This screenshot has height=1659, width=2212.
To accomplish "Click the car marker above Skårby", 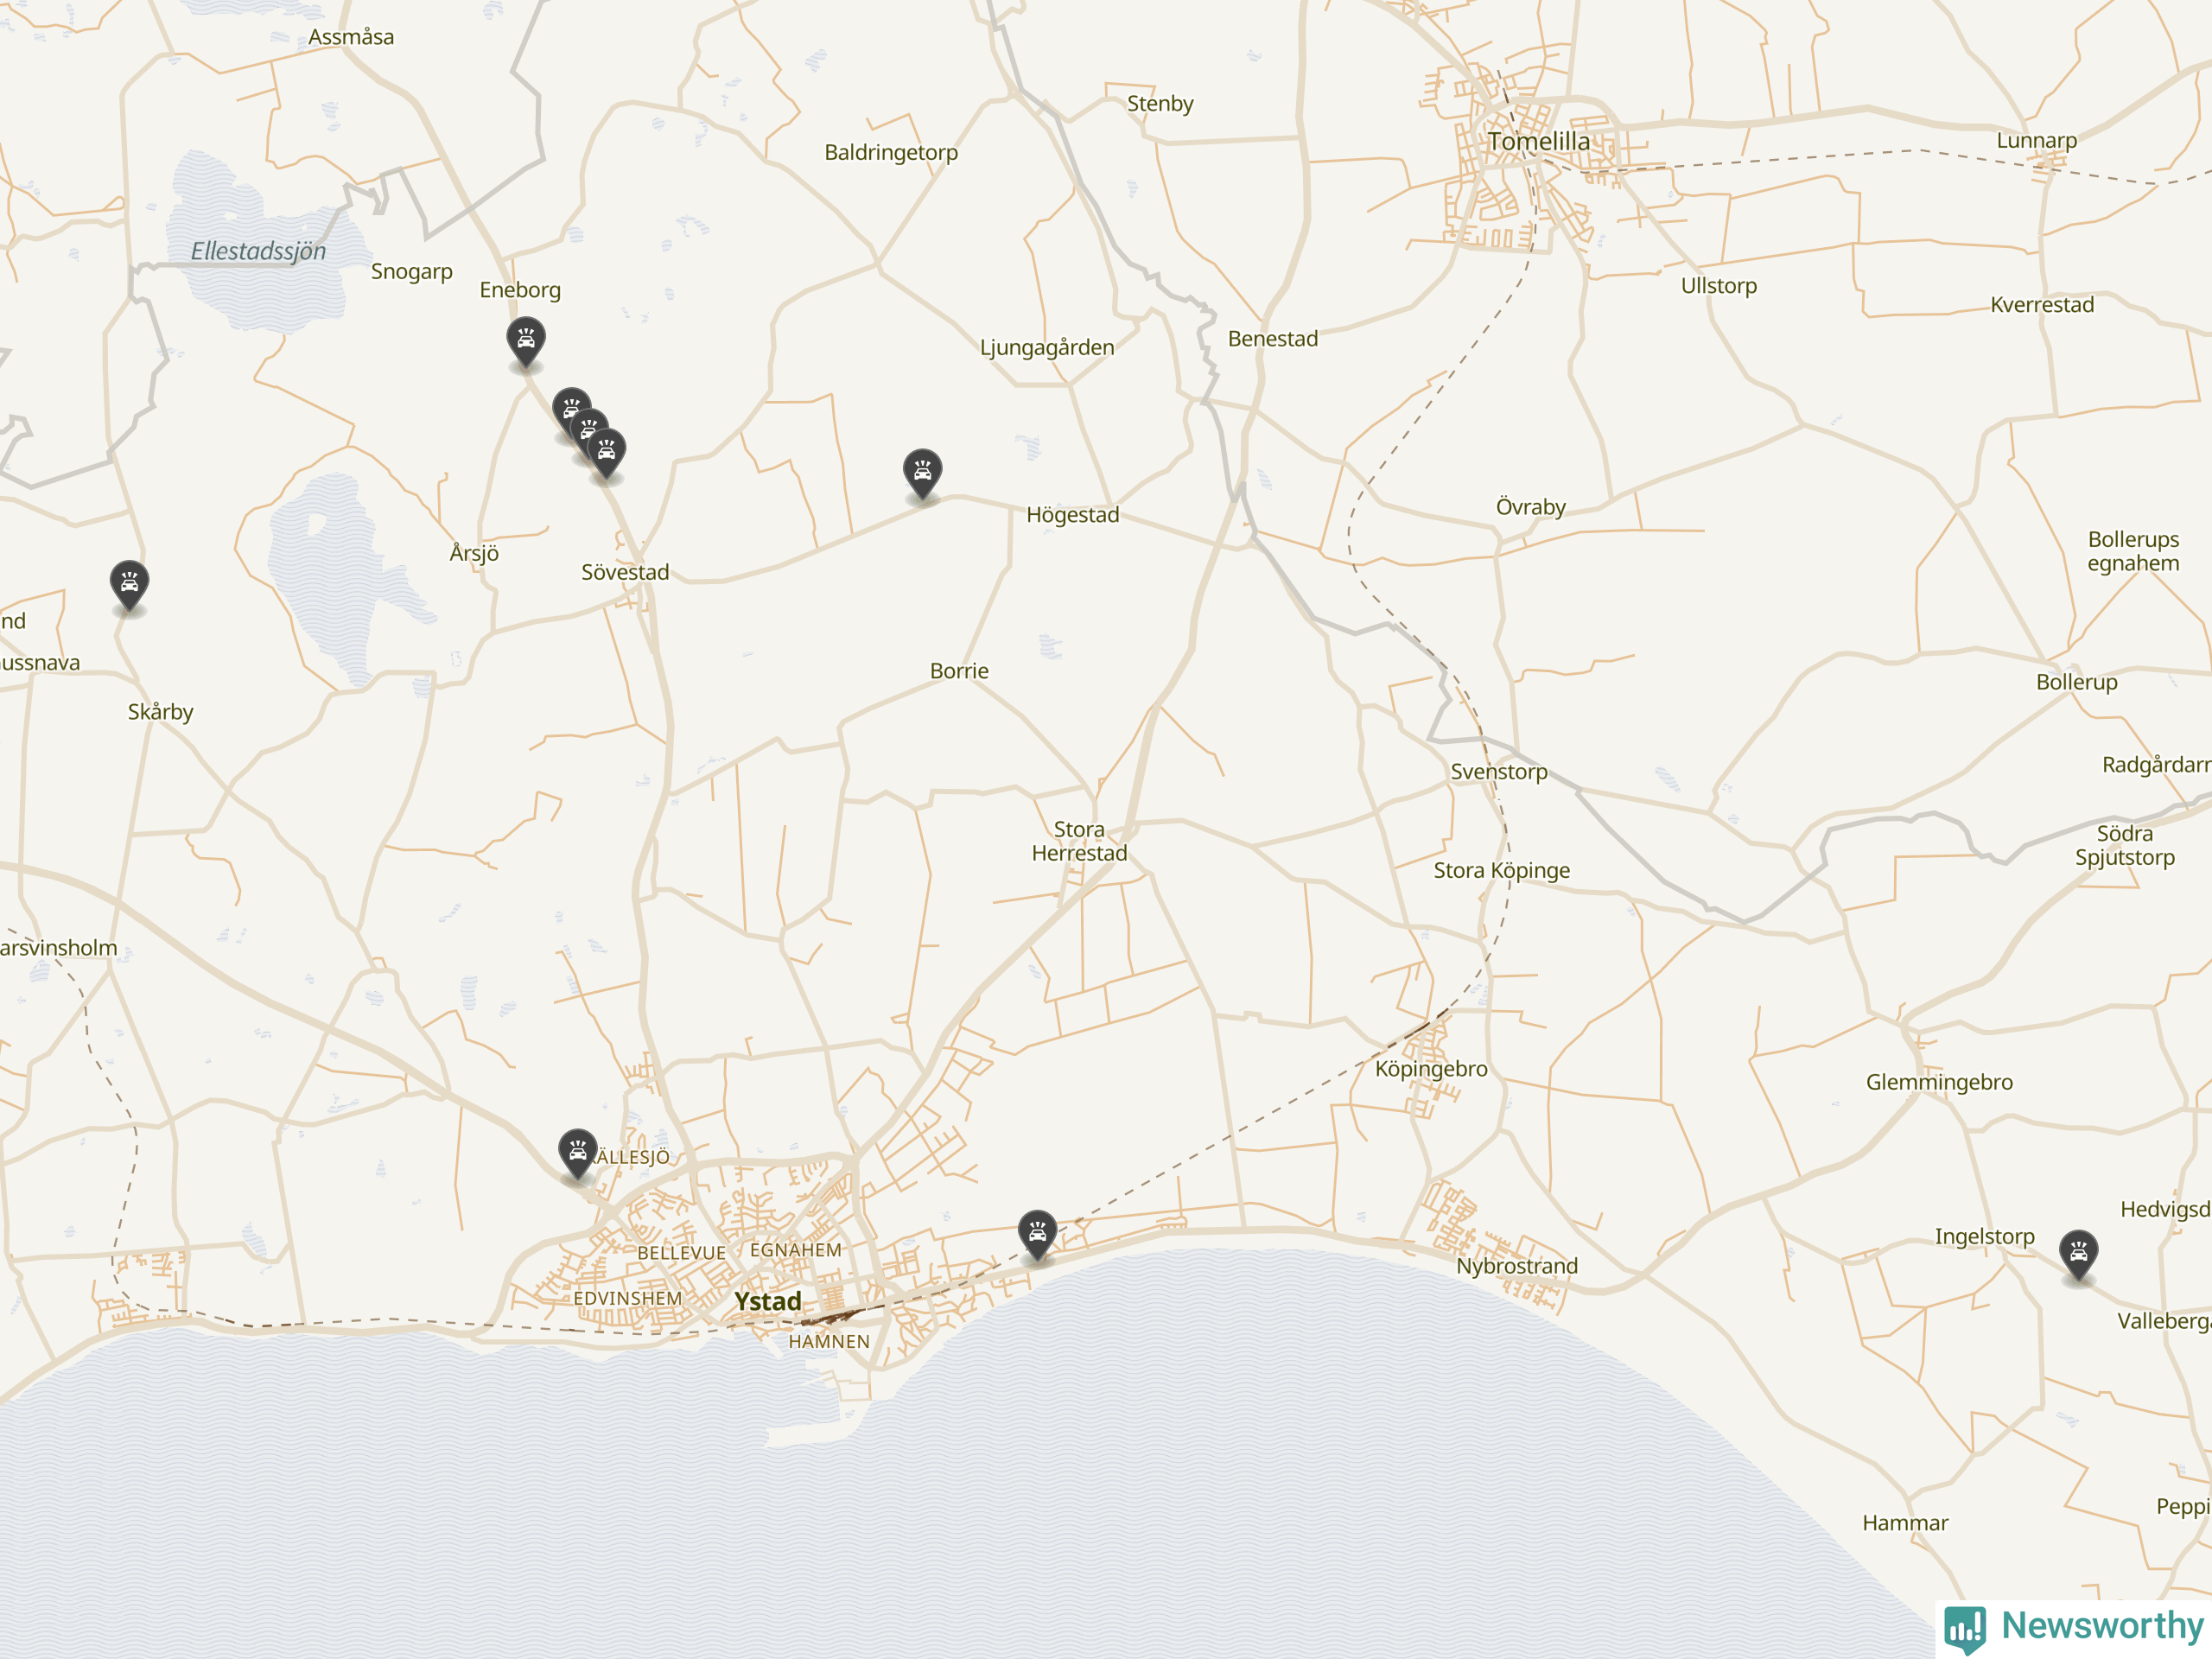I will point(129,584).
